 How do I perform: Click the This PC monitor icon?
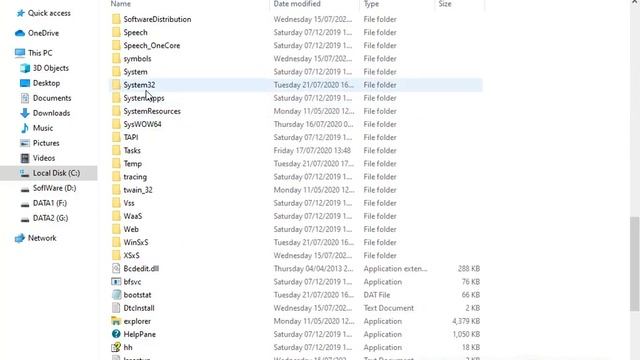(x=20, y=53)
